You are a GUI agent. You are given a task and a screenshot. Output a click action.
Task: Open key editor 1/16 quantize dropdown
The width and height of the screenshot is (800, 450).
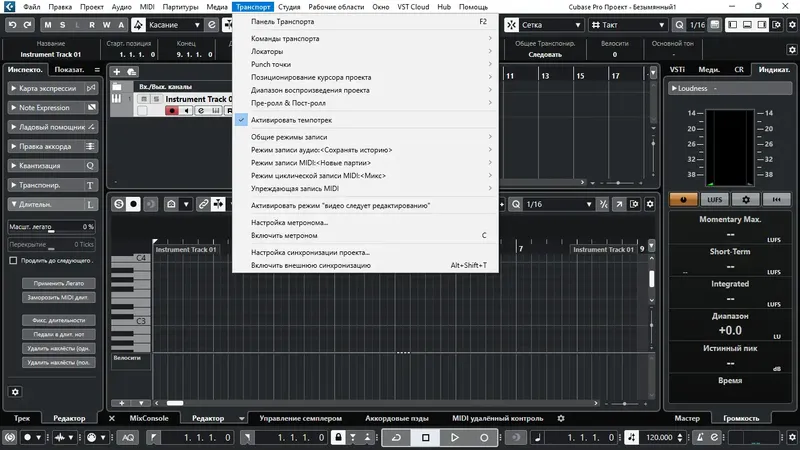[x=559, y=204]
